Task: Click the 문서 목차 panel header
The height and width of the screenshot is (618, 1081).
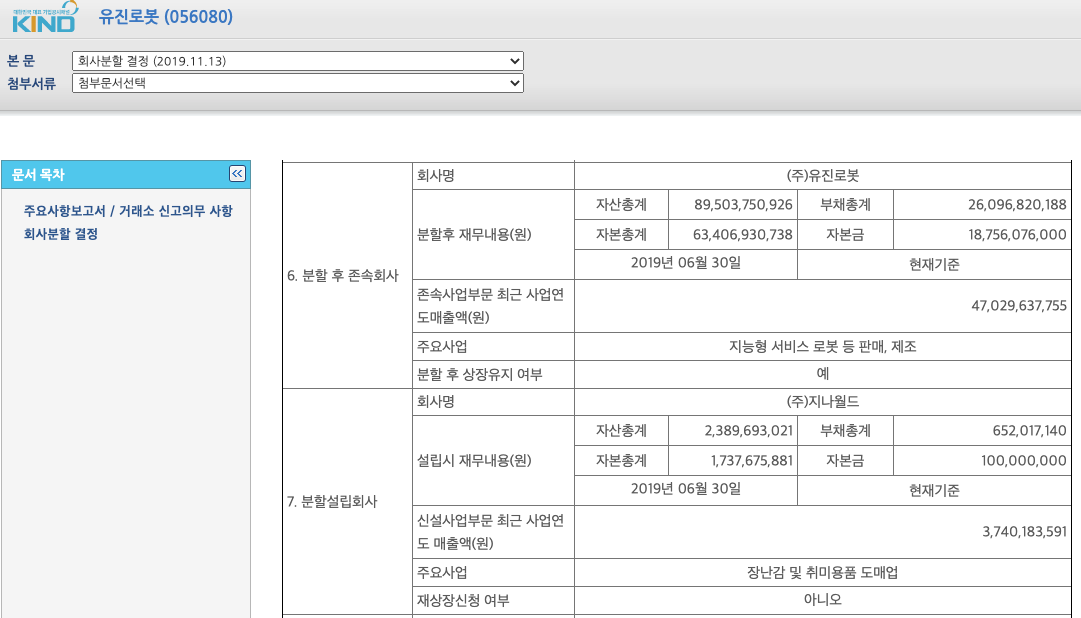Action: coord(125,175)
